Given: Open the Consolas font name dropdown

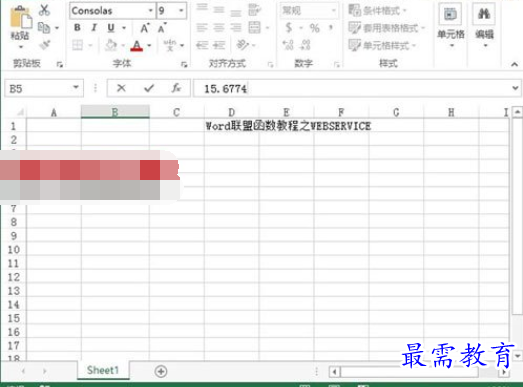Looking at the screenshot, I should [150, 10].
